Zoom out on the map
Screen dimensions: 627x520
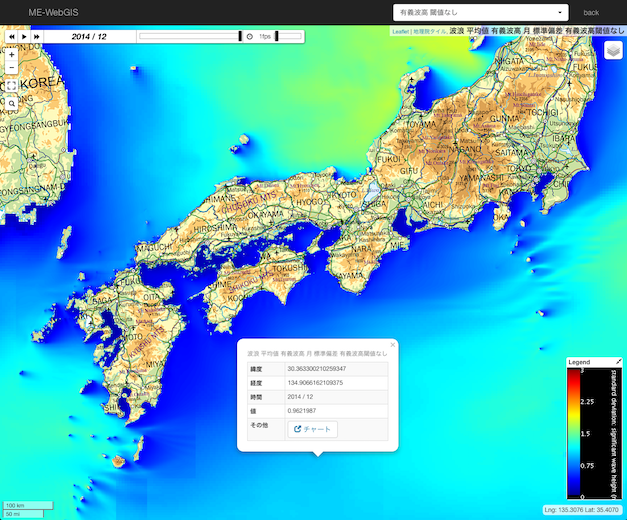tap(11, 67)
